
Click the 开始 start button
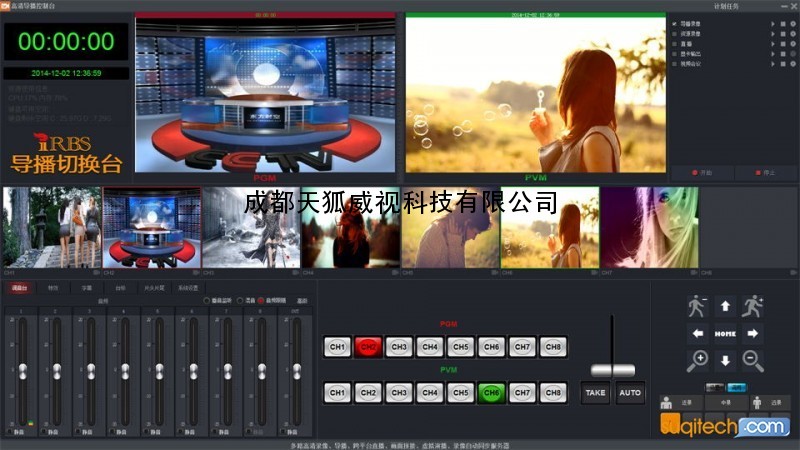703,173
